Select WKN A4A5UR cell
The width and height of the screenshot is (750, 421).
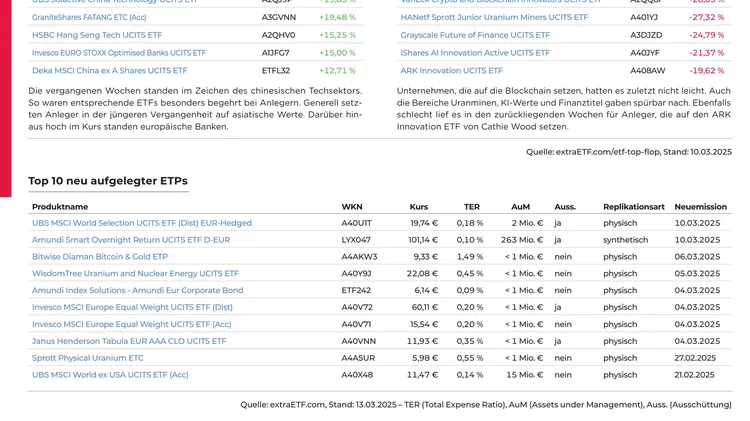[358, 358]
